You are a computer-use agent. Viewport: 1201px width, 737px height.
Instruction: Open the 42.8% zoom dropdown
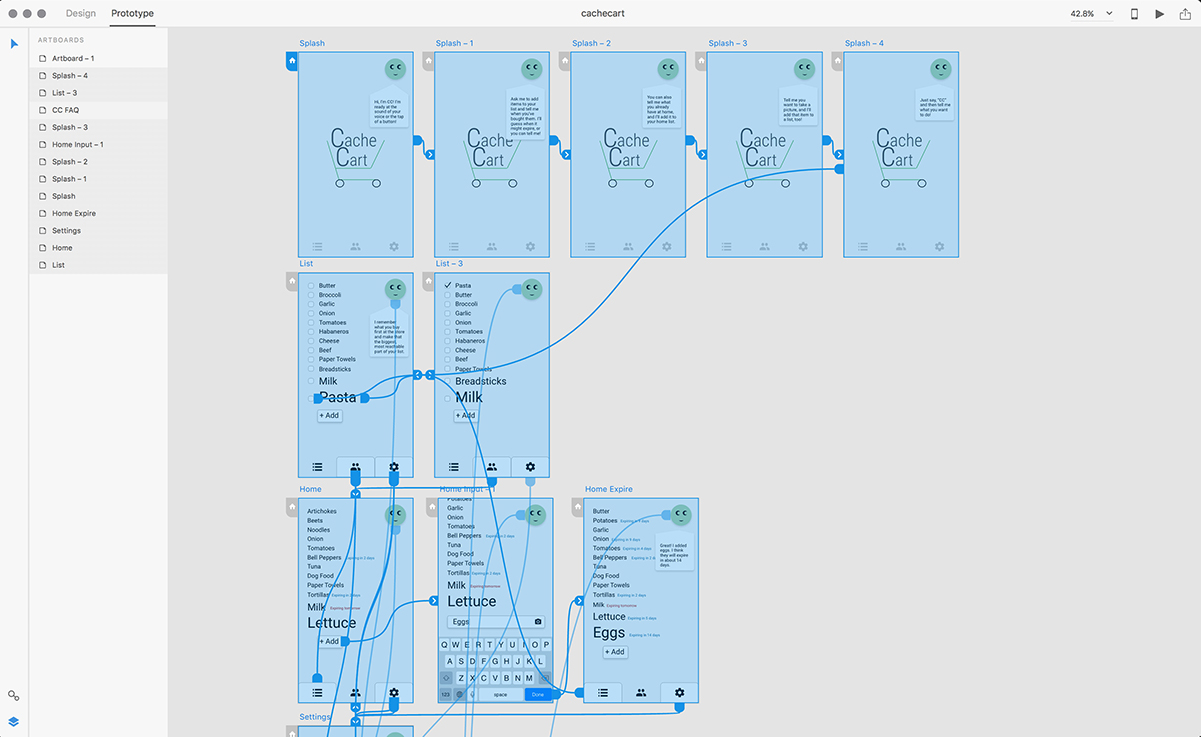coord(1091,14)
